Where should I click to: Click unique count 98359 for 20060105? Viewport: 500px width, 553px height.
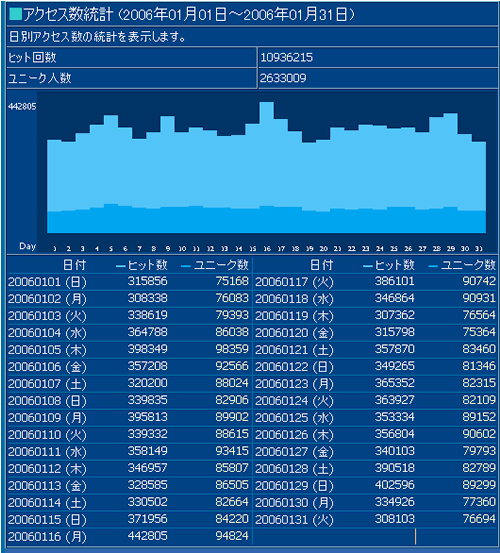[232, 349]
